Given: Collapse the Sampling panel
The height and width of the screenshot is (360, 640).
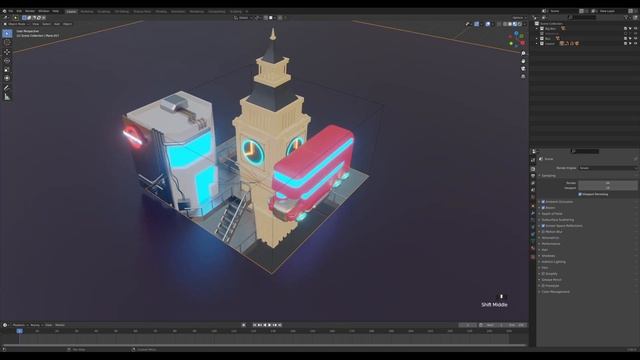Looking at the screenshot, I should coord(549,176).
